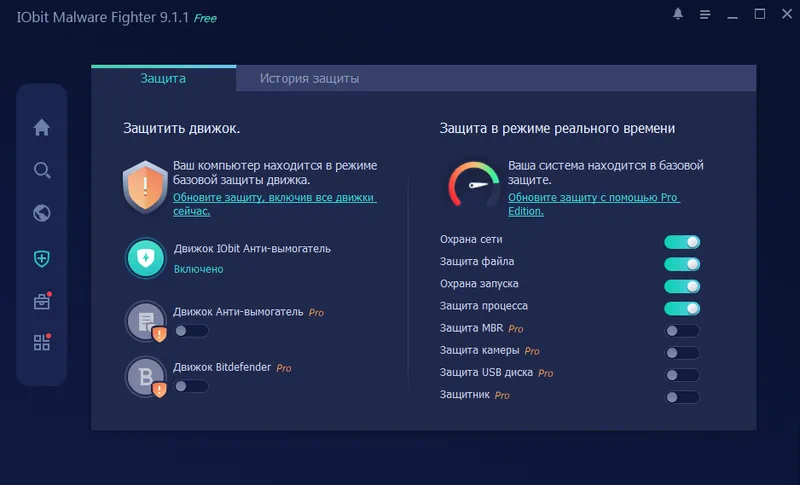This screenshot has height=485, width=800.
Task: Disable the Охрана сети toggle
Action: point(682,242)
